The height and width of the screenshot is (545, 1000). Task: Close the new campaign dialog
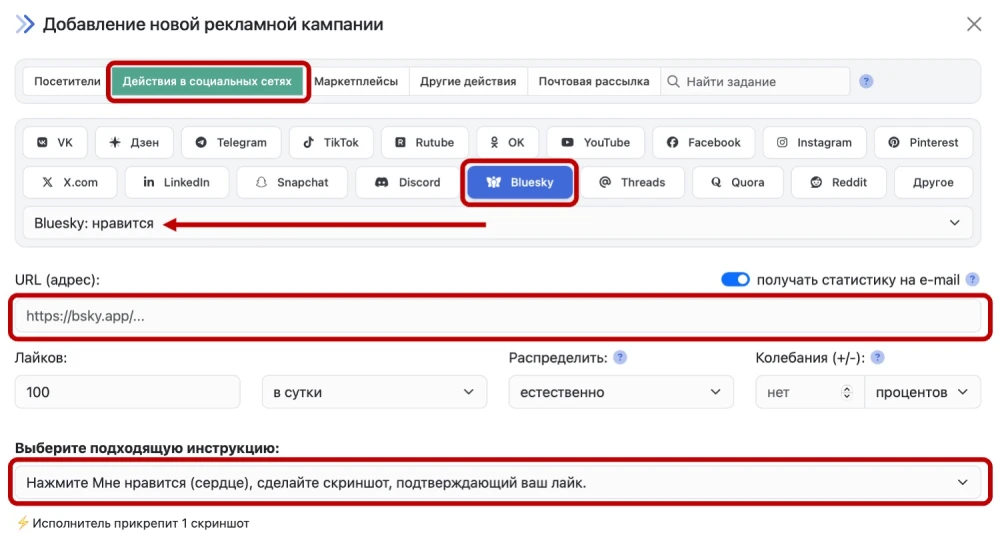(974, 24)
